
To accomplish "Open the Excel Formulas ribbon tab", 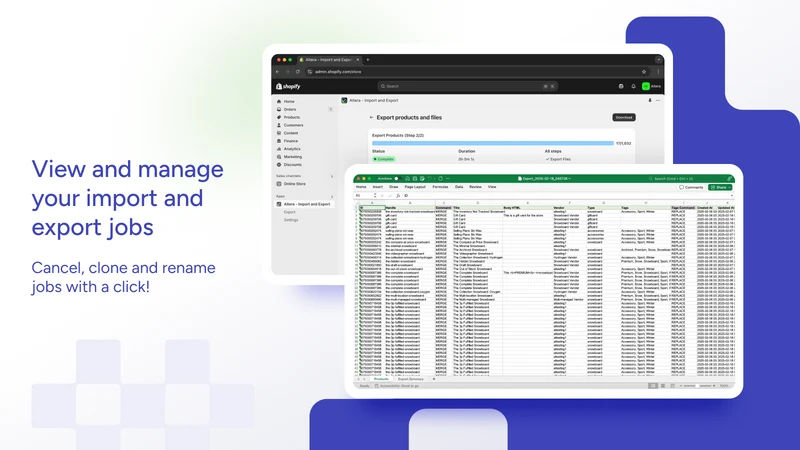I will coord(440,187).
